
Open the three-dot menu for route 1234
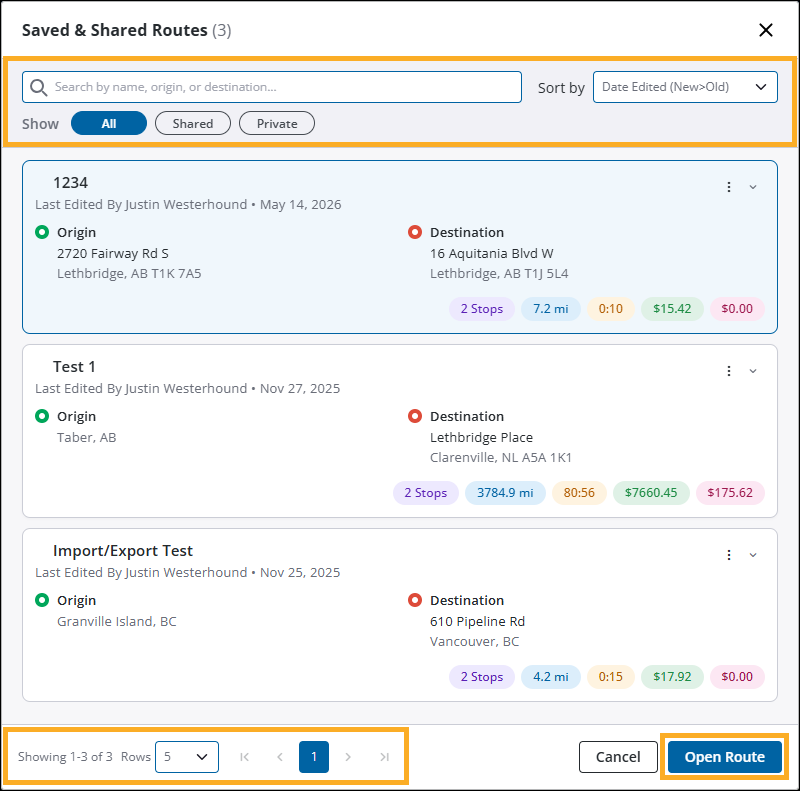point(729,187)
